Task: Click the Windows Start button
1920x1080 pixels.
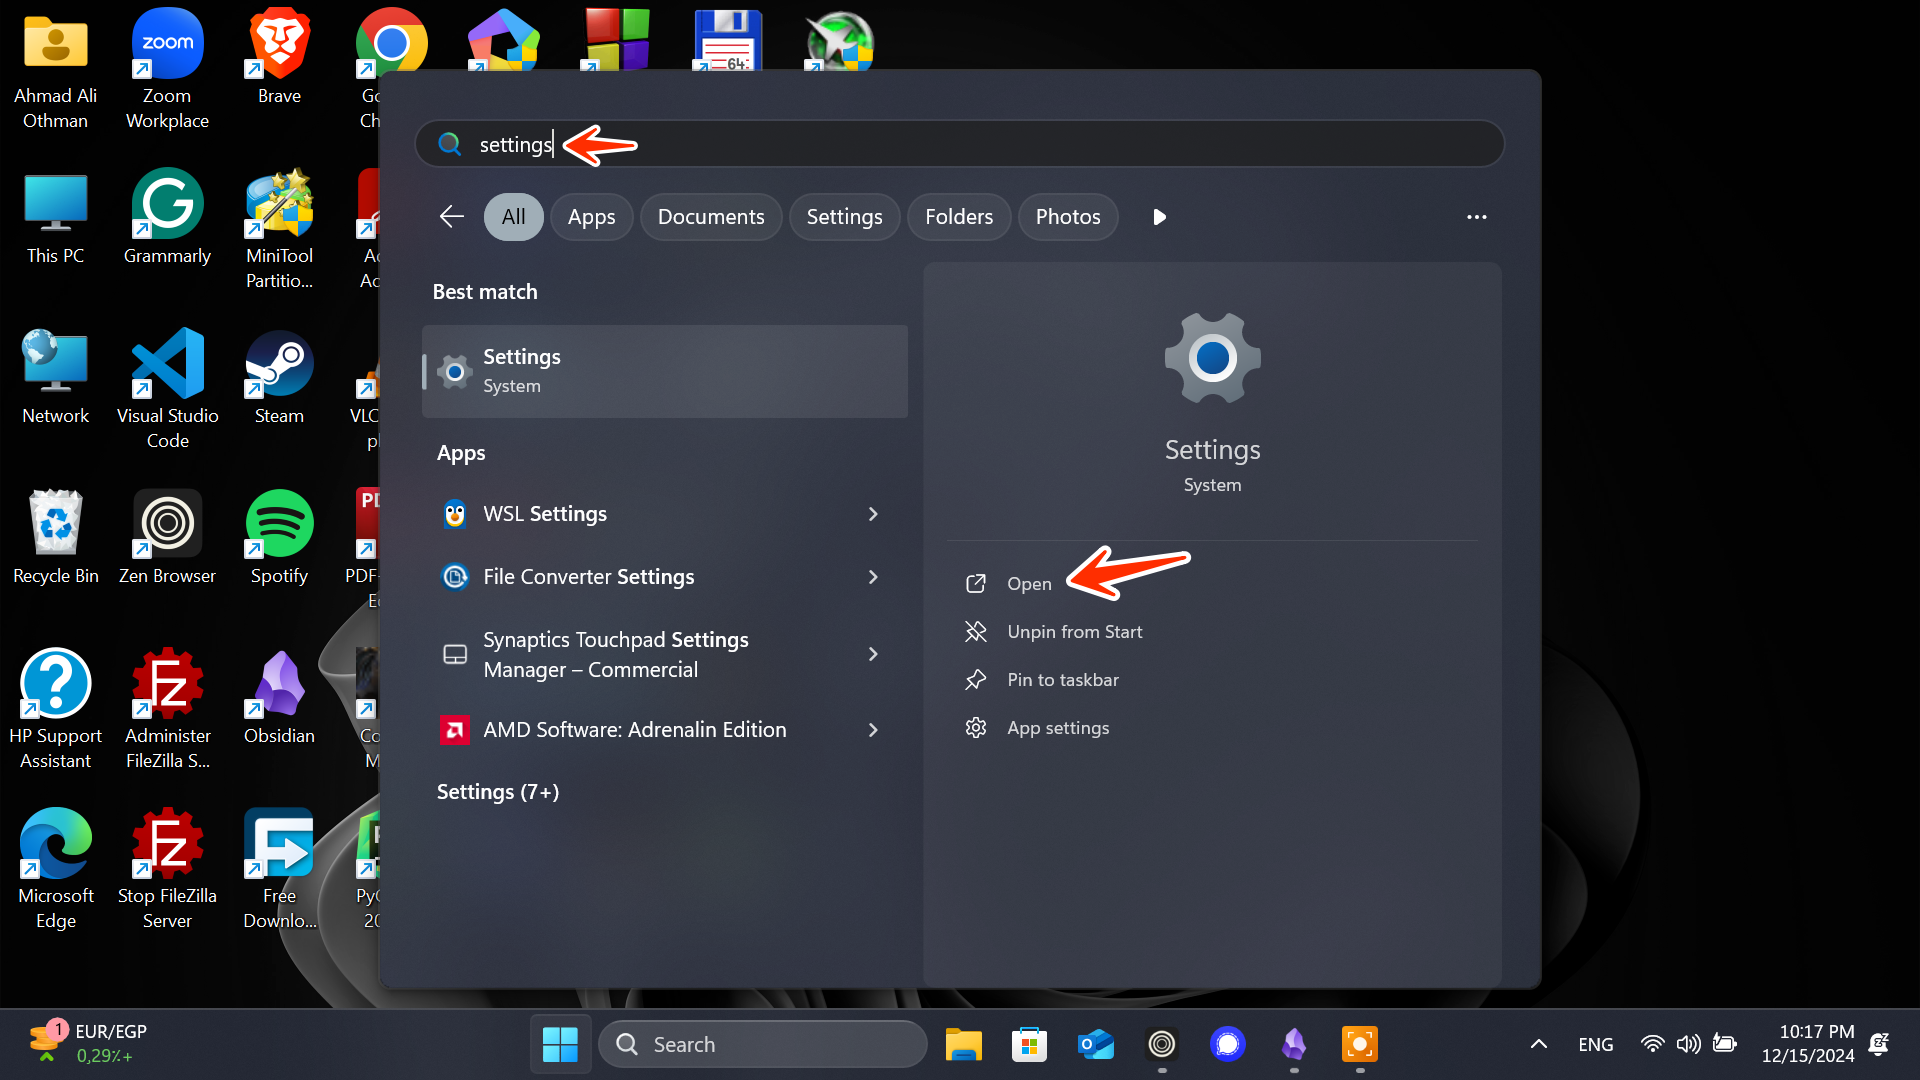Action: click(560, 1045)
